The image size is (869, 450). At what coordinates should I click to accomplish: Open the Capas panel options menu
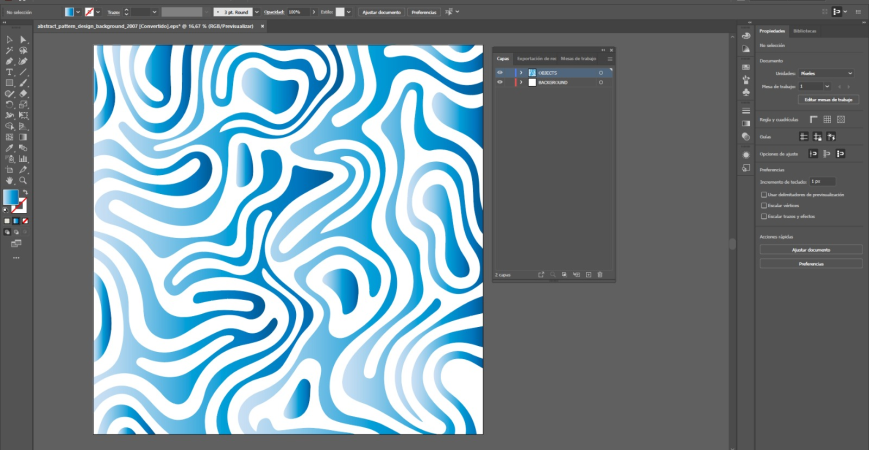[609, 59]
